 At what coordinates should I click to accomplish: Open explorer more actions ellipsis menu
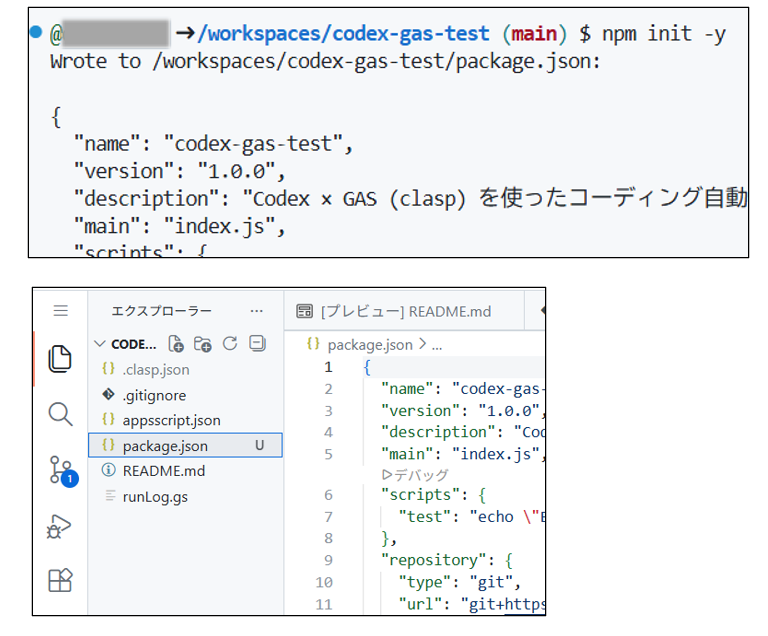(256, 311)
